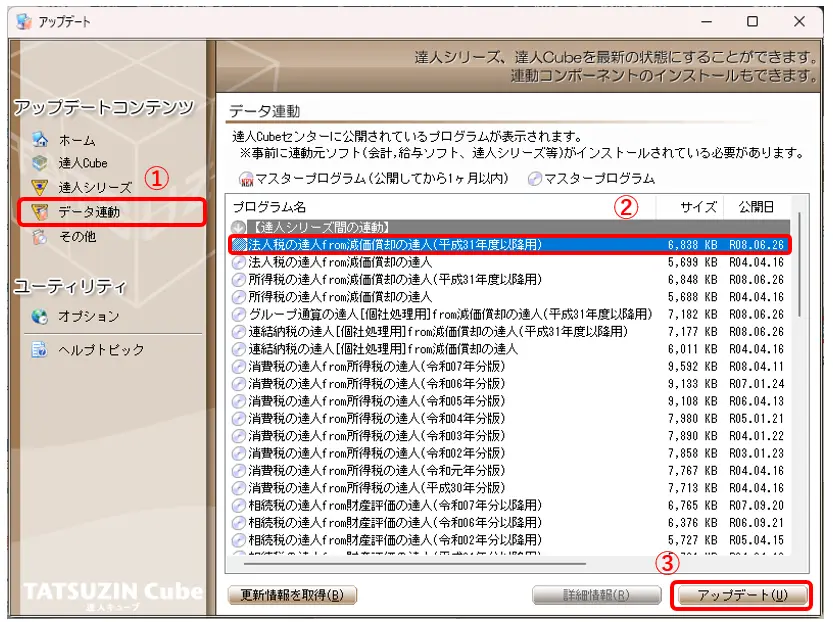This screenshot has height=622, width=833.
Task: Collapse the 【達人シリーズ間の連動】 group arrow
Action: [x=239, y=227]
